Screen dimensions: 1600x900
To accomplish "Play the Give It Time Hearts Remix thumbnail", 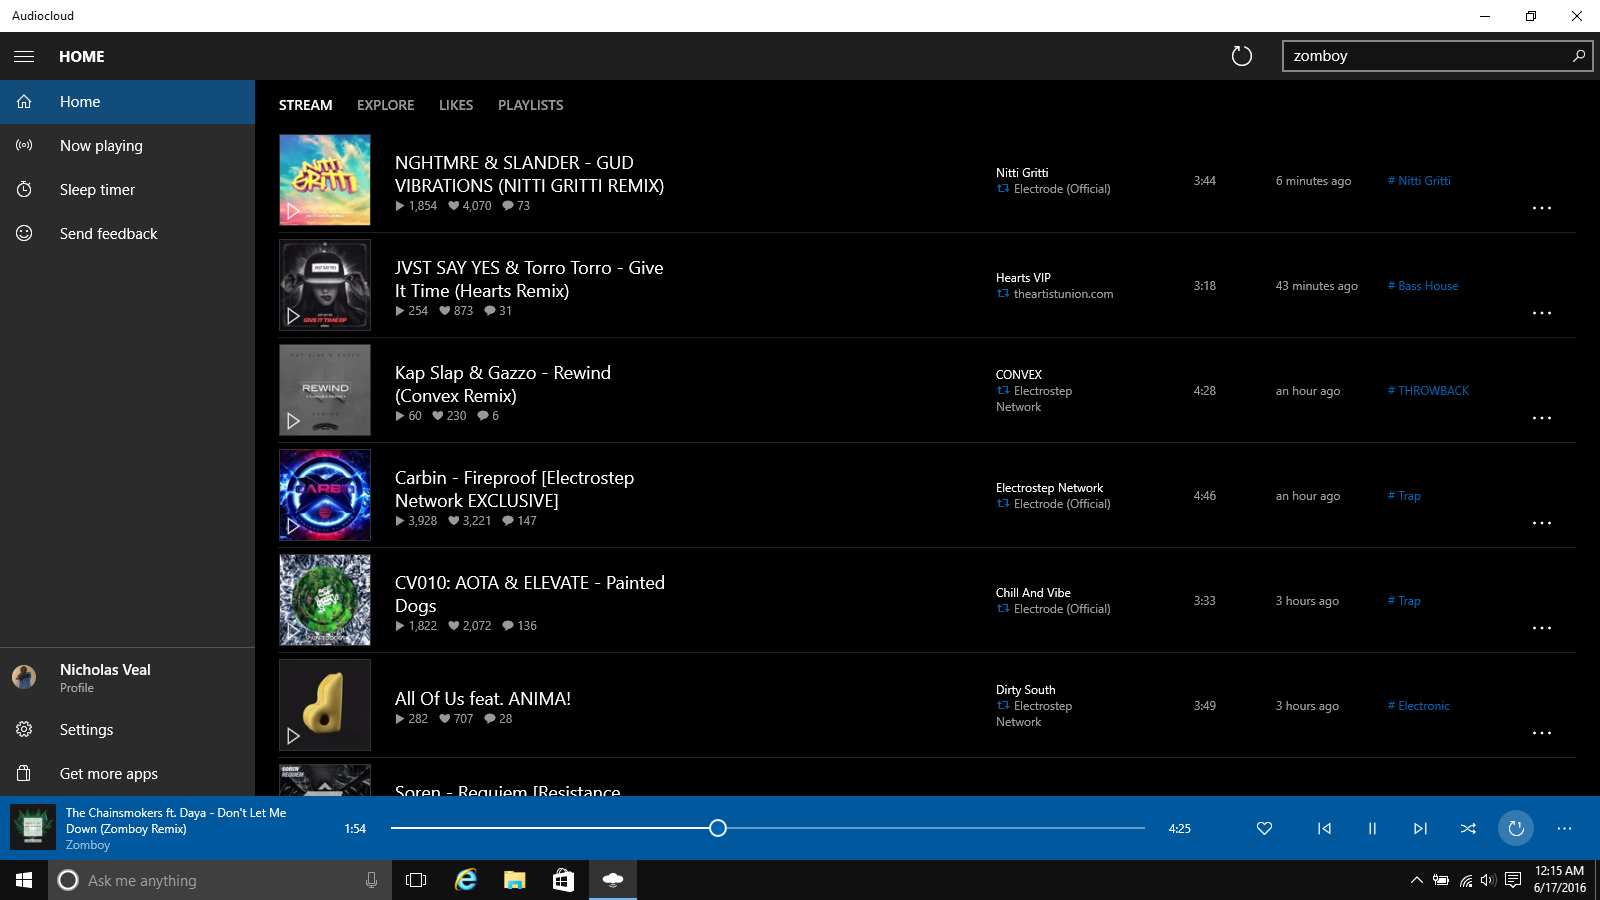I will 325,285.
